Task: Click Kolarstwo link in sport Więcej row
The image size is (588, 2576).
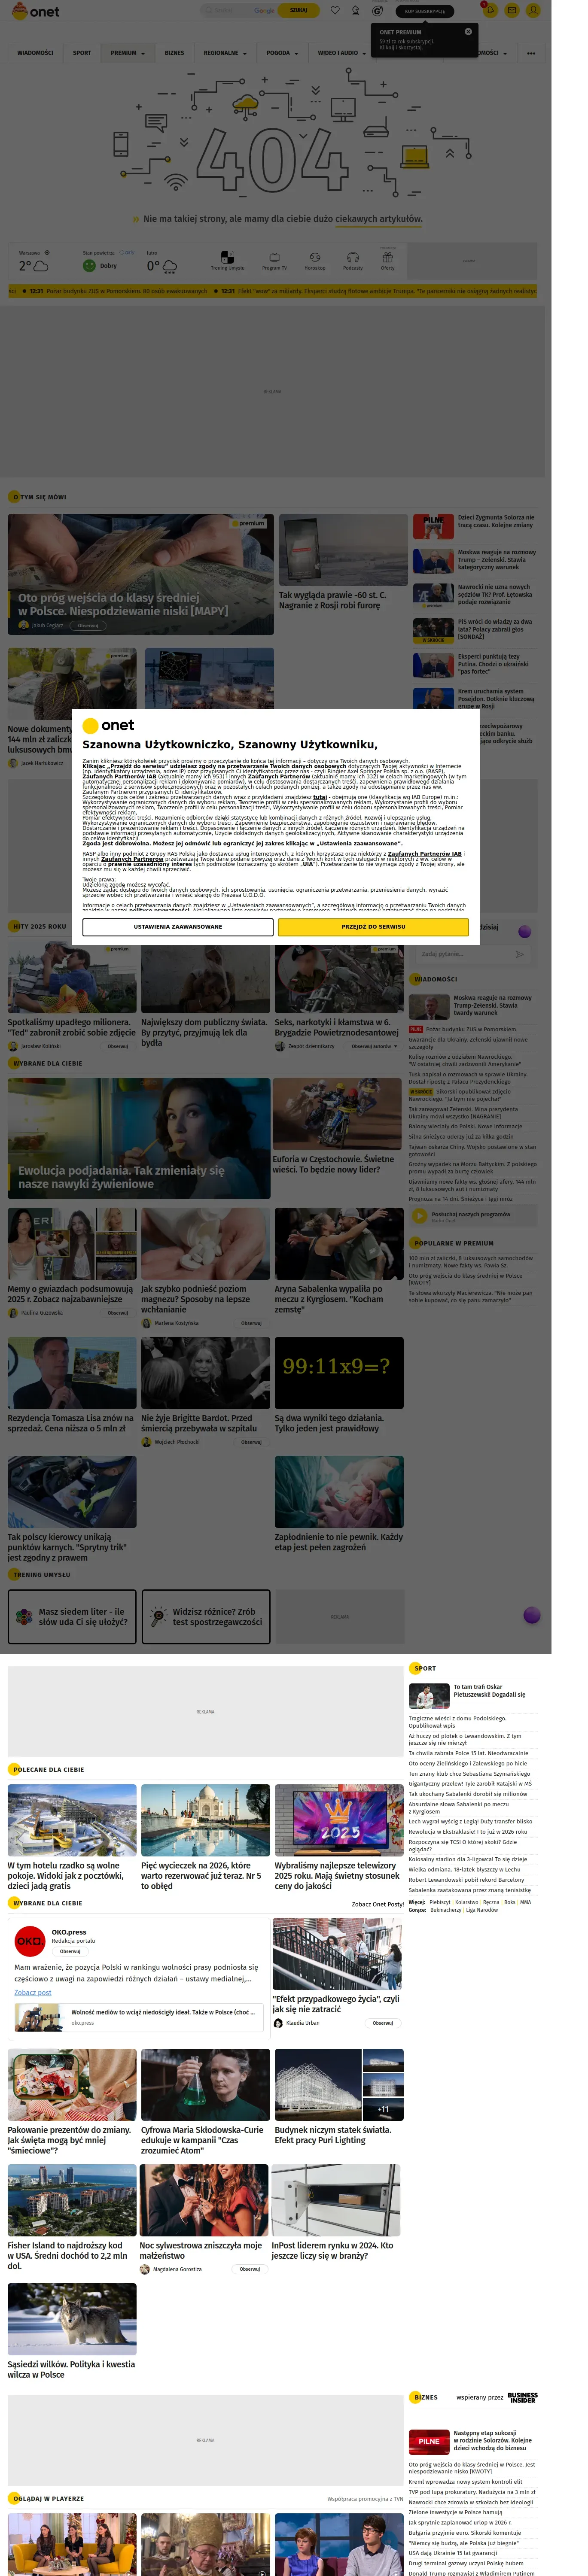Action: point(466,1902)
